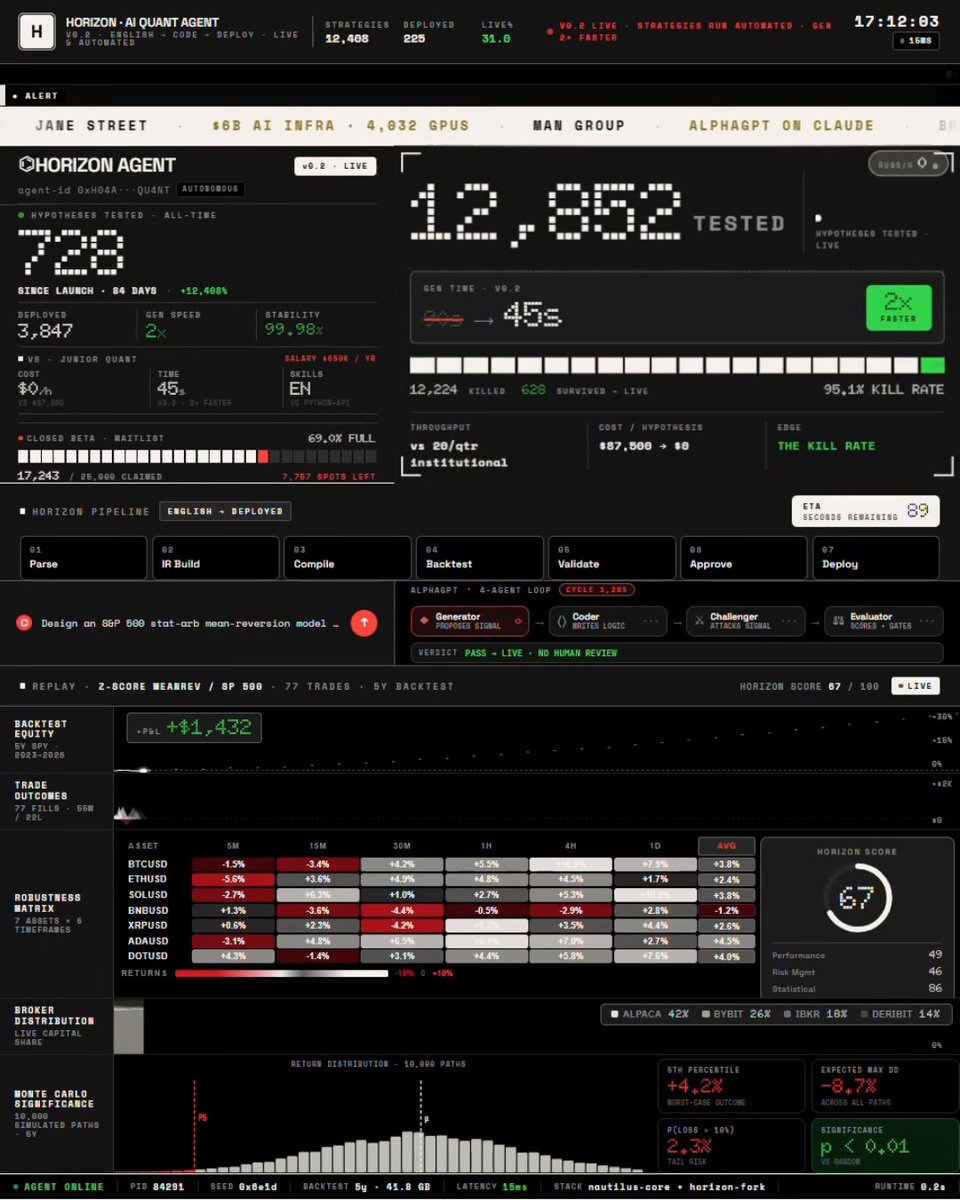Viewport: 960px width, 1200px height.
Task: Submit prompt with the red arrow button
Action: [364, 623]
